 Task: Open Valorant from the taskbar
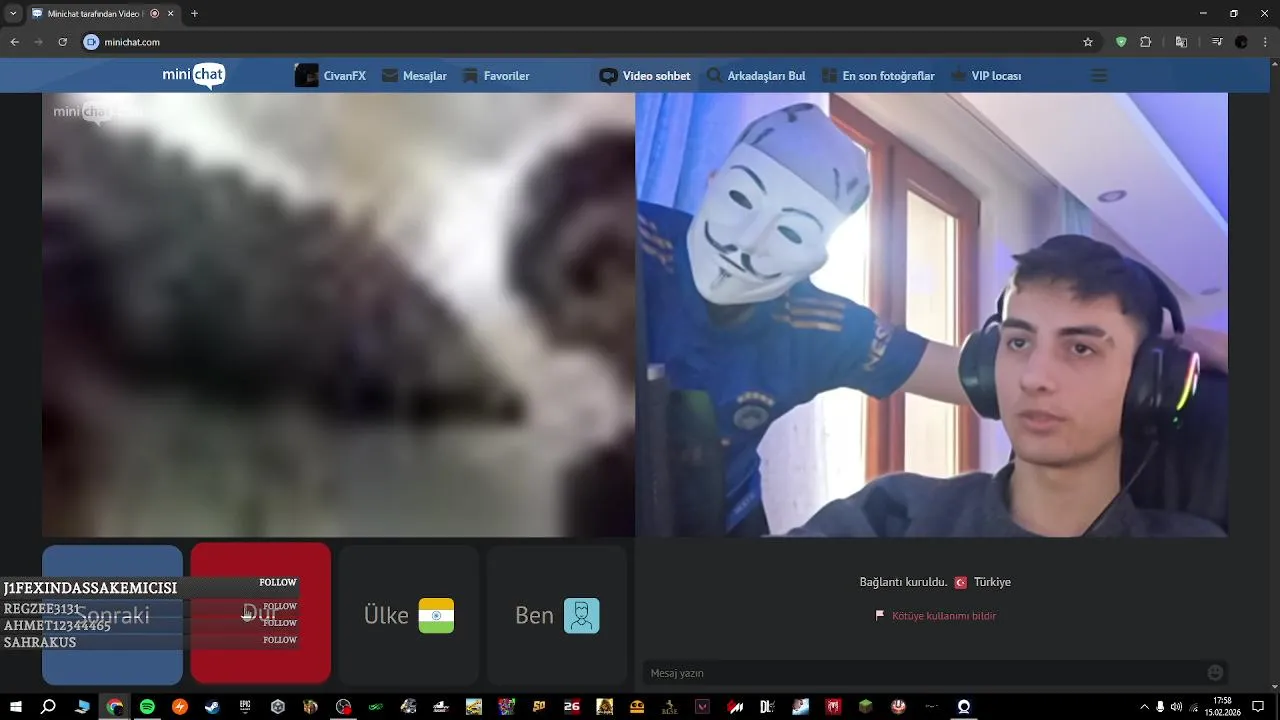[x=703, y=707]
